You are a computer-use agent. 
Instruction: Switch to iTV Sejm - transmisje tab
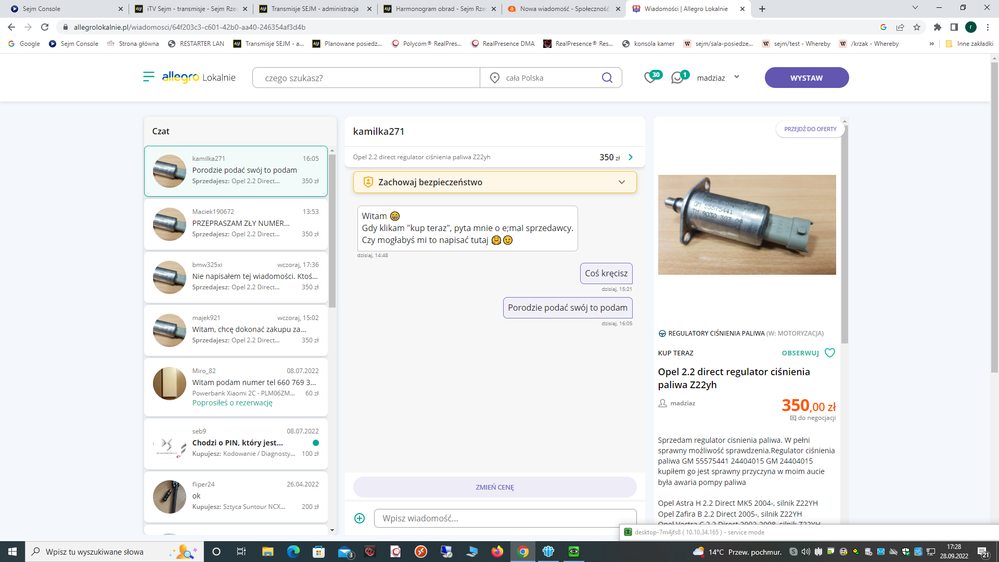pyautogui.click(x=190, y=9)
